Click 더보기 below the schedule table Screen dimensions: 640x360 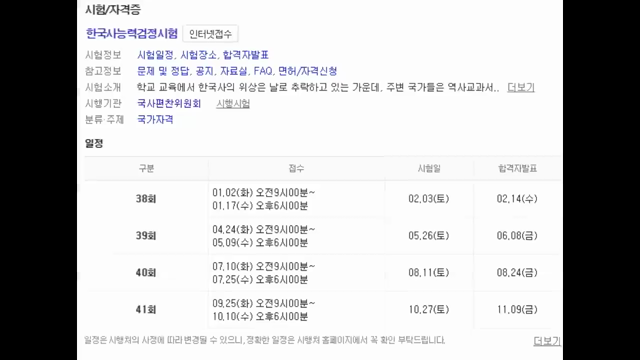tap(547, 341)
